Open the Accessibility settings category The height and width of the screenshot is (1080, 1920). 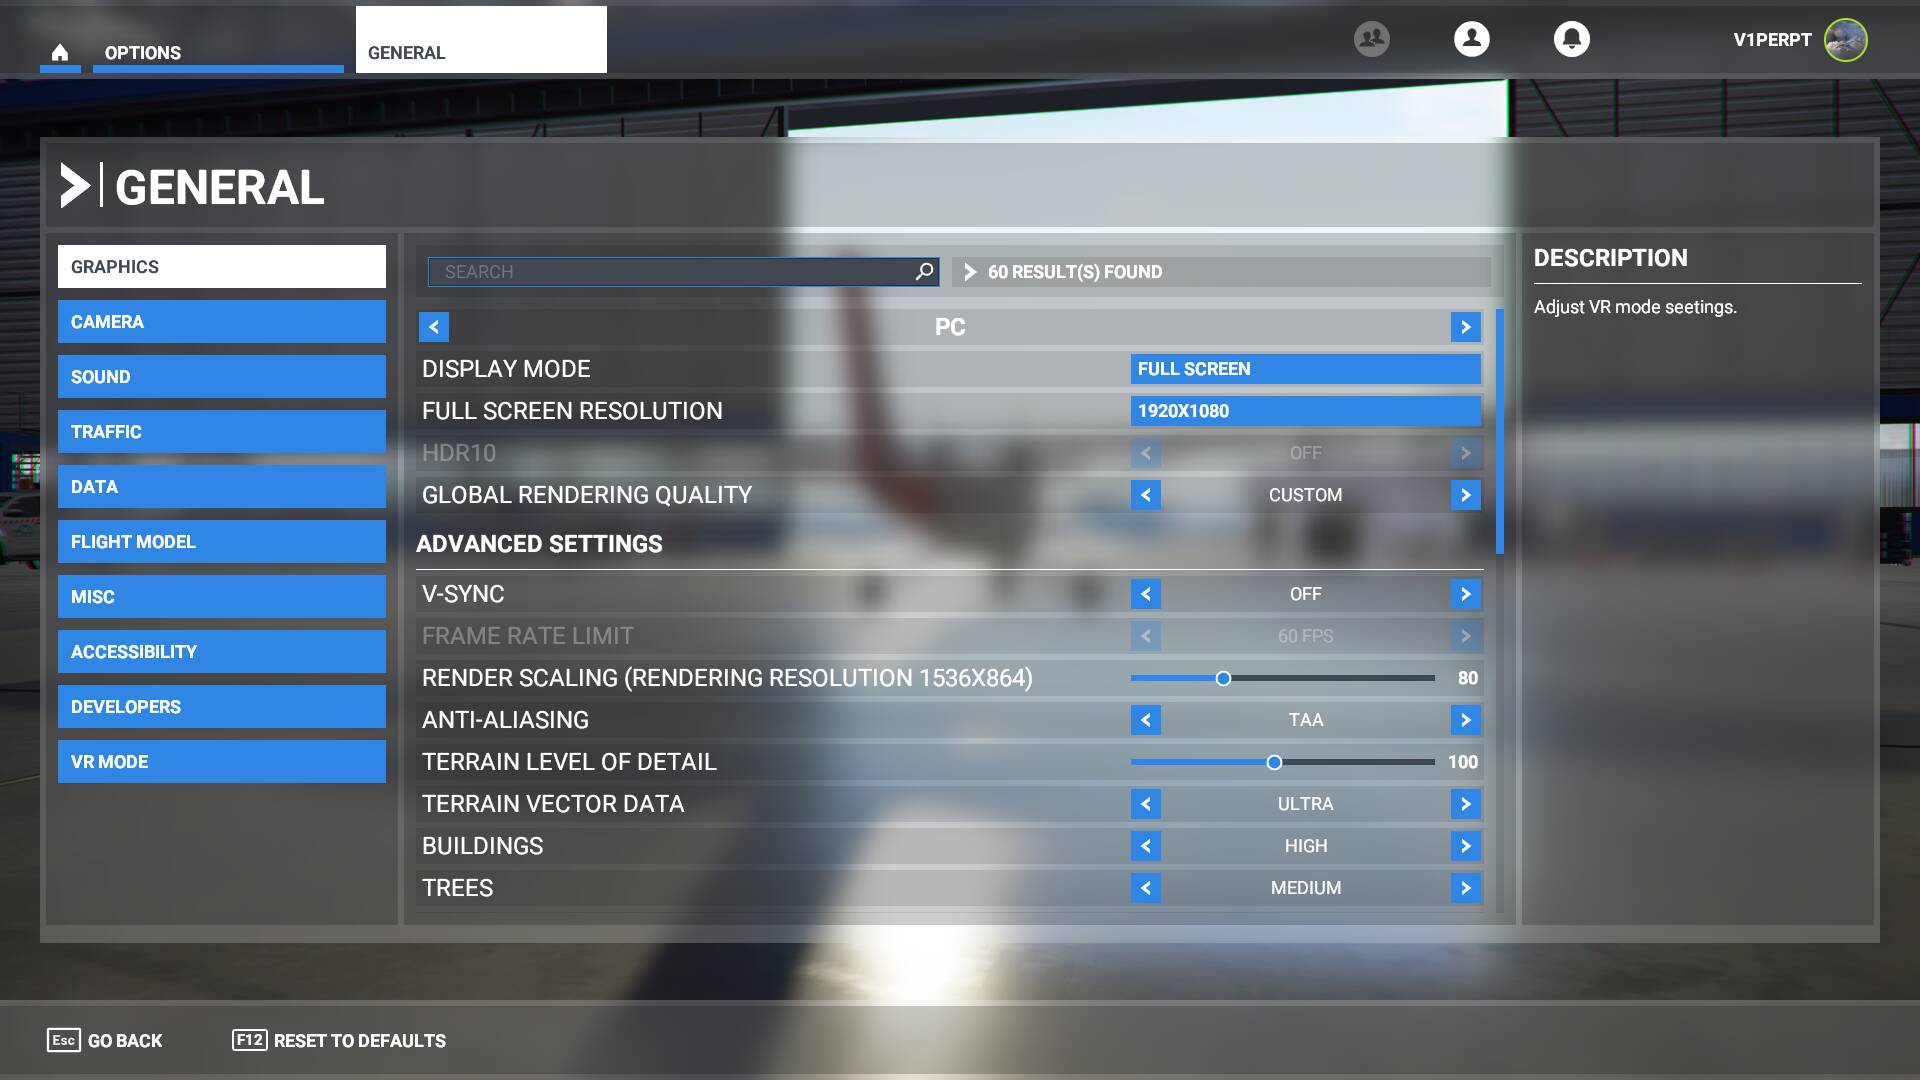click(221, 652)
